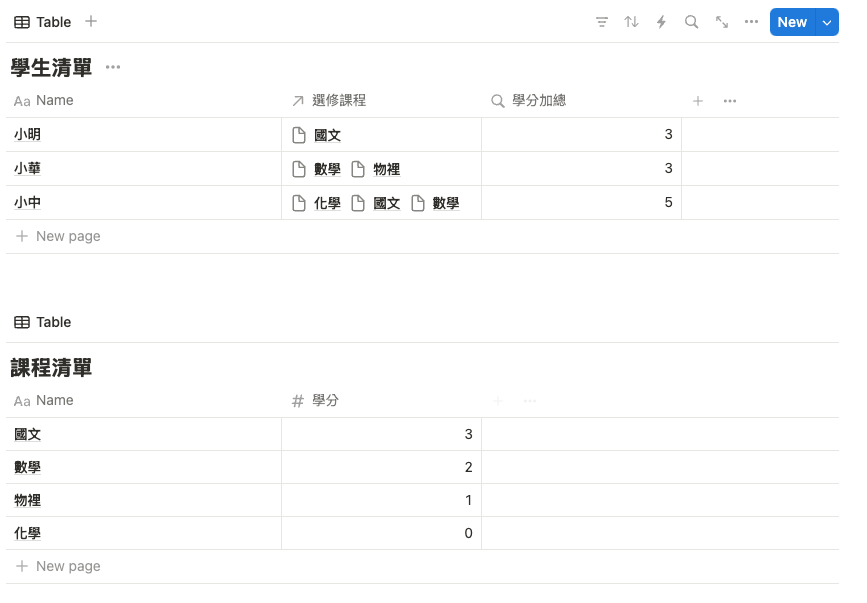Click the filter icon in the toolbar
Viewport: 867px width, 603px height.
tap(601, 22)
